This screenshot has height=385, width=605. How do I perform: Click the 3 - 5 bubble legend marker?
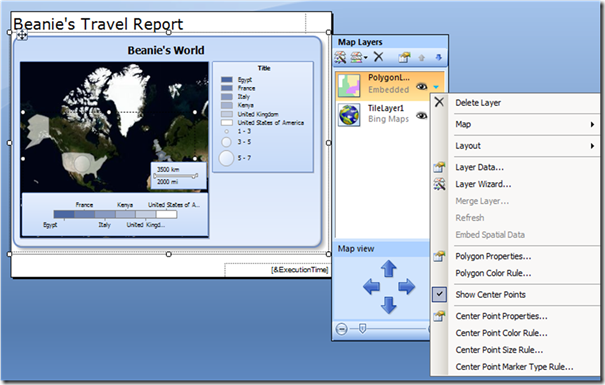226,142
